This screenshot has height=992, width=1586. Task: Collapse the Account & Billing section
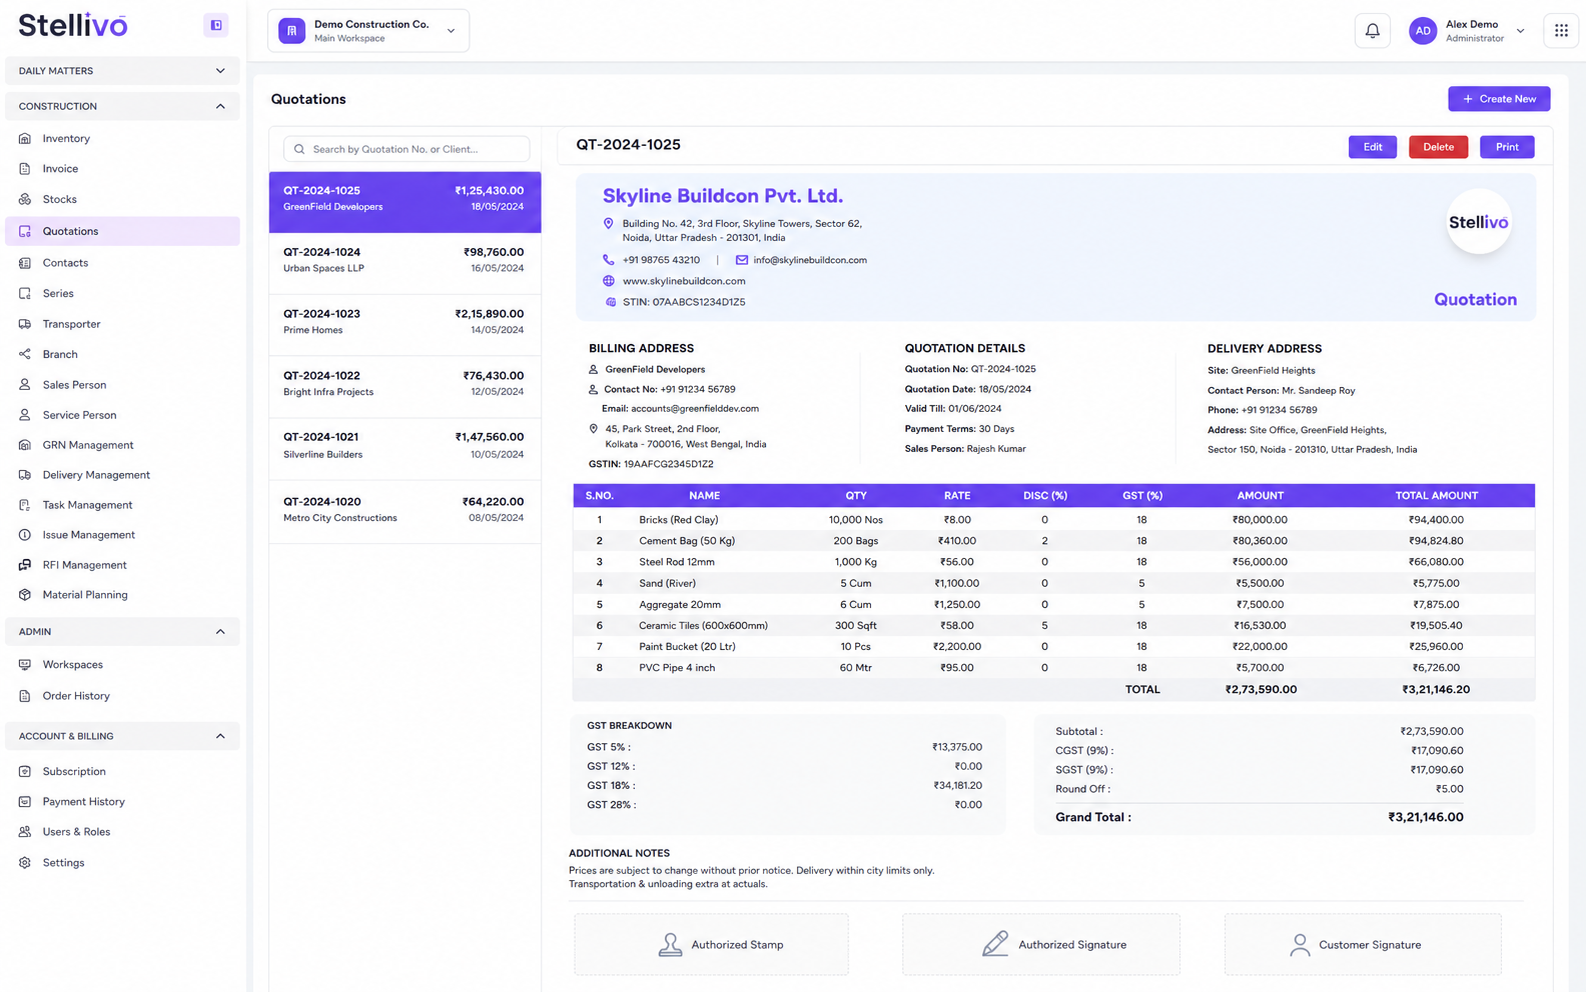[122, 736]
